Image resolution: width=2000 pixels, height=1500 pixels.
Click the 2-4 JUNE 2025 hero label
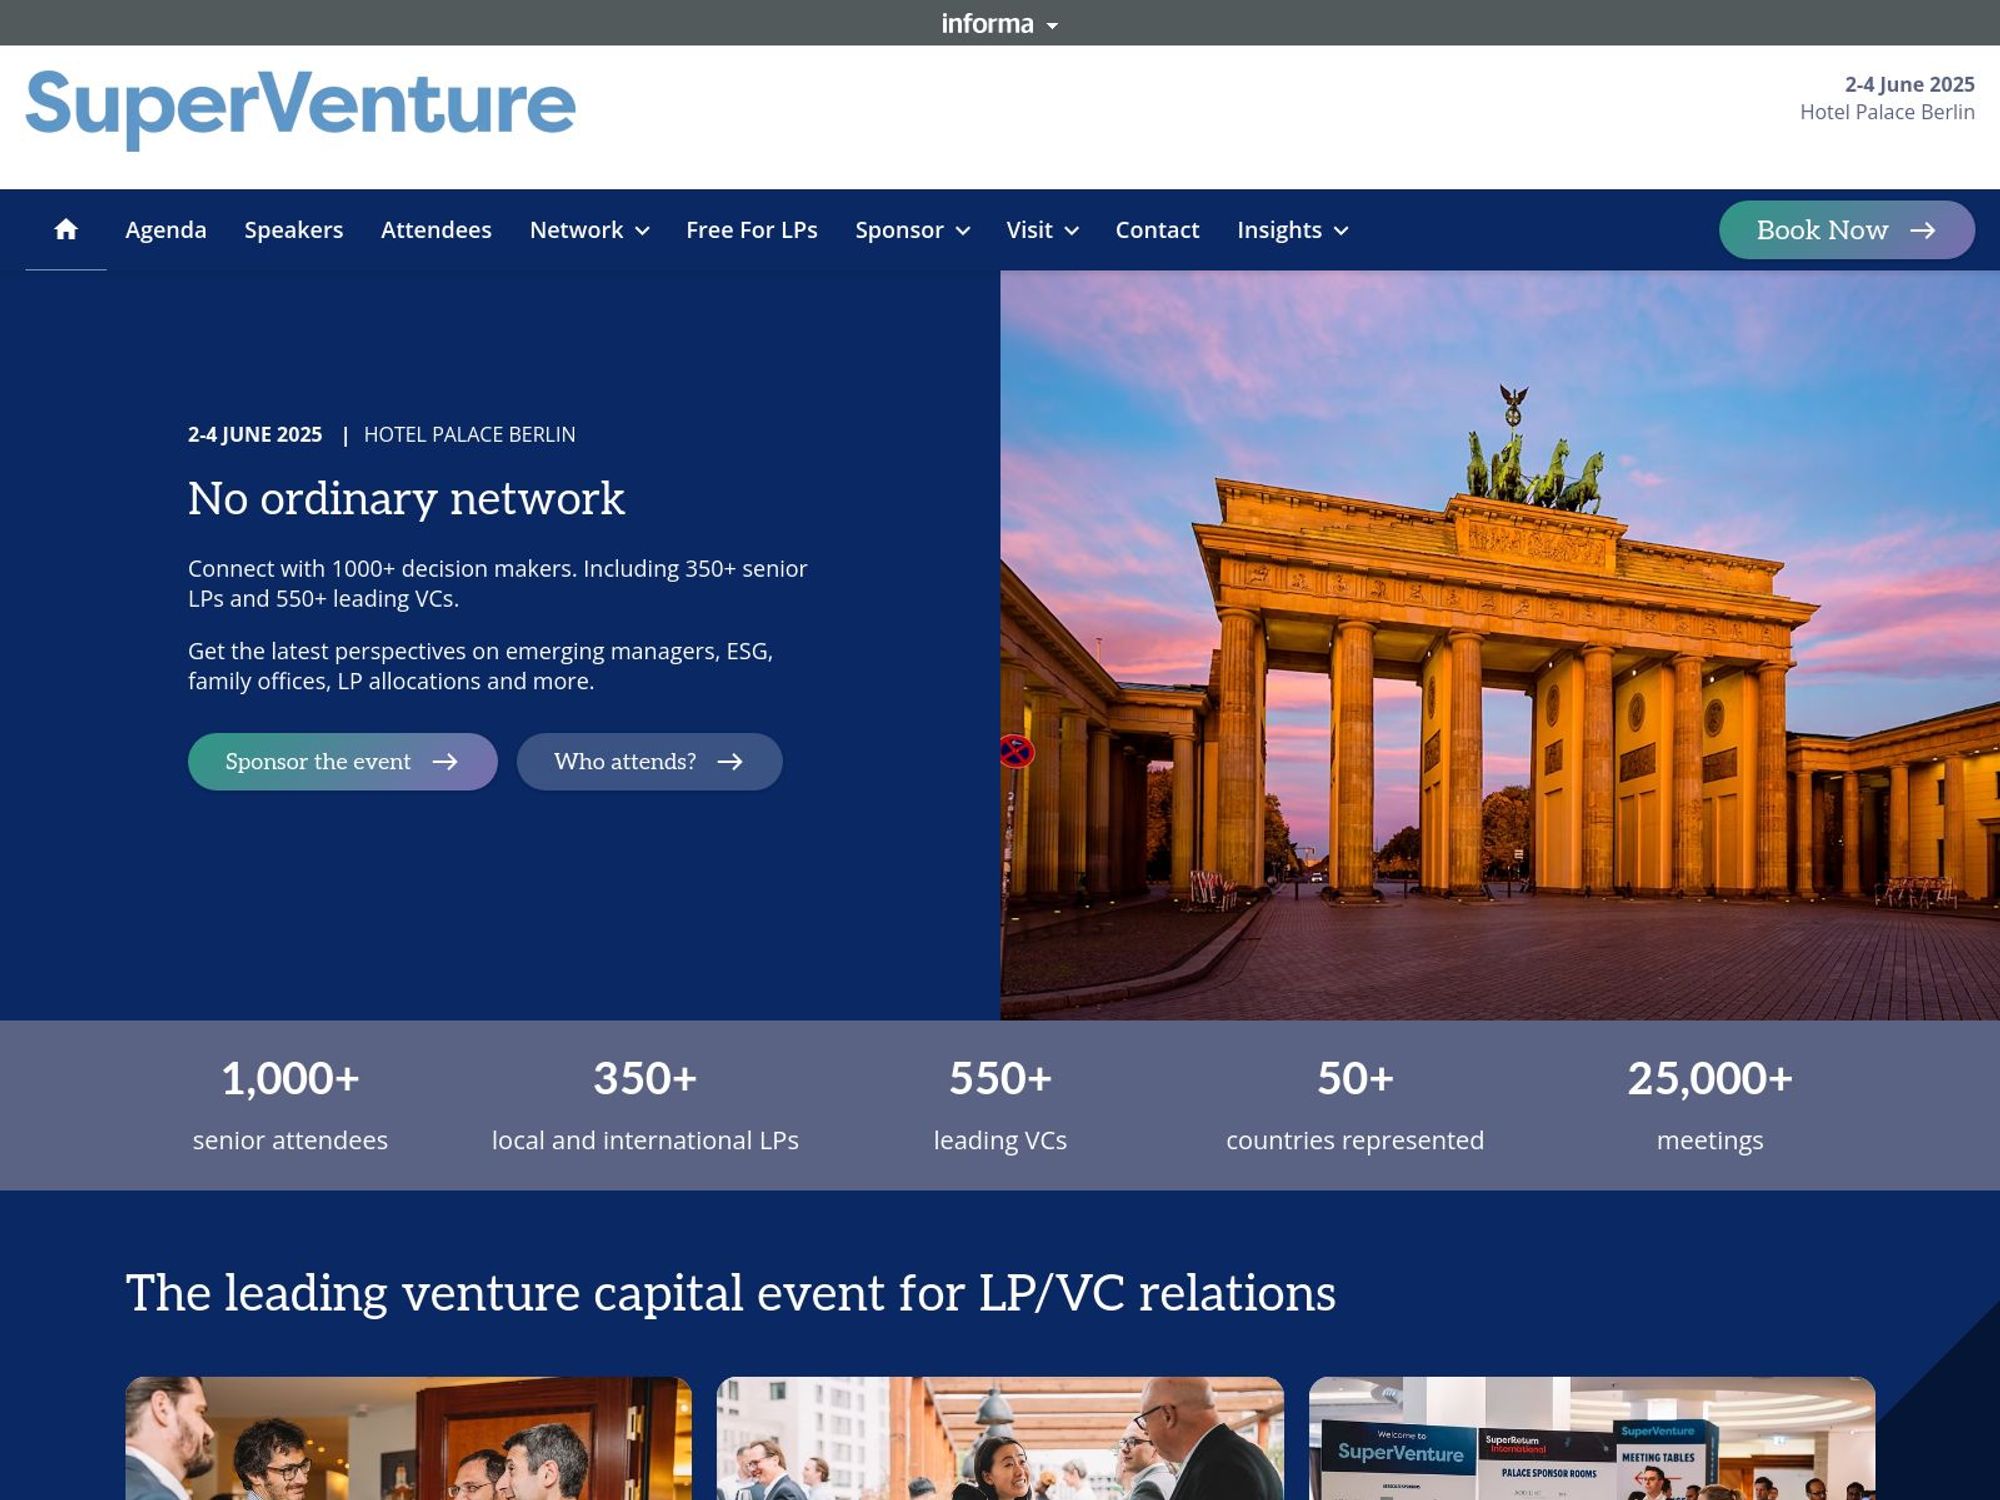pyautogui.click(x=255, y=435)
